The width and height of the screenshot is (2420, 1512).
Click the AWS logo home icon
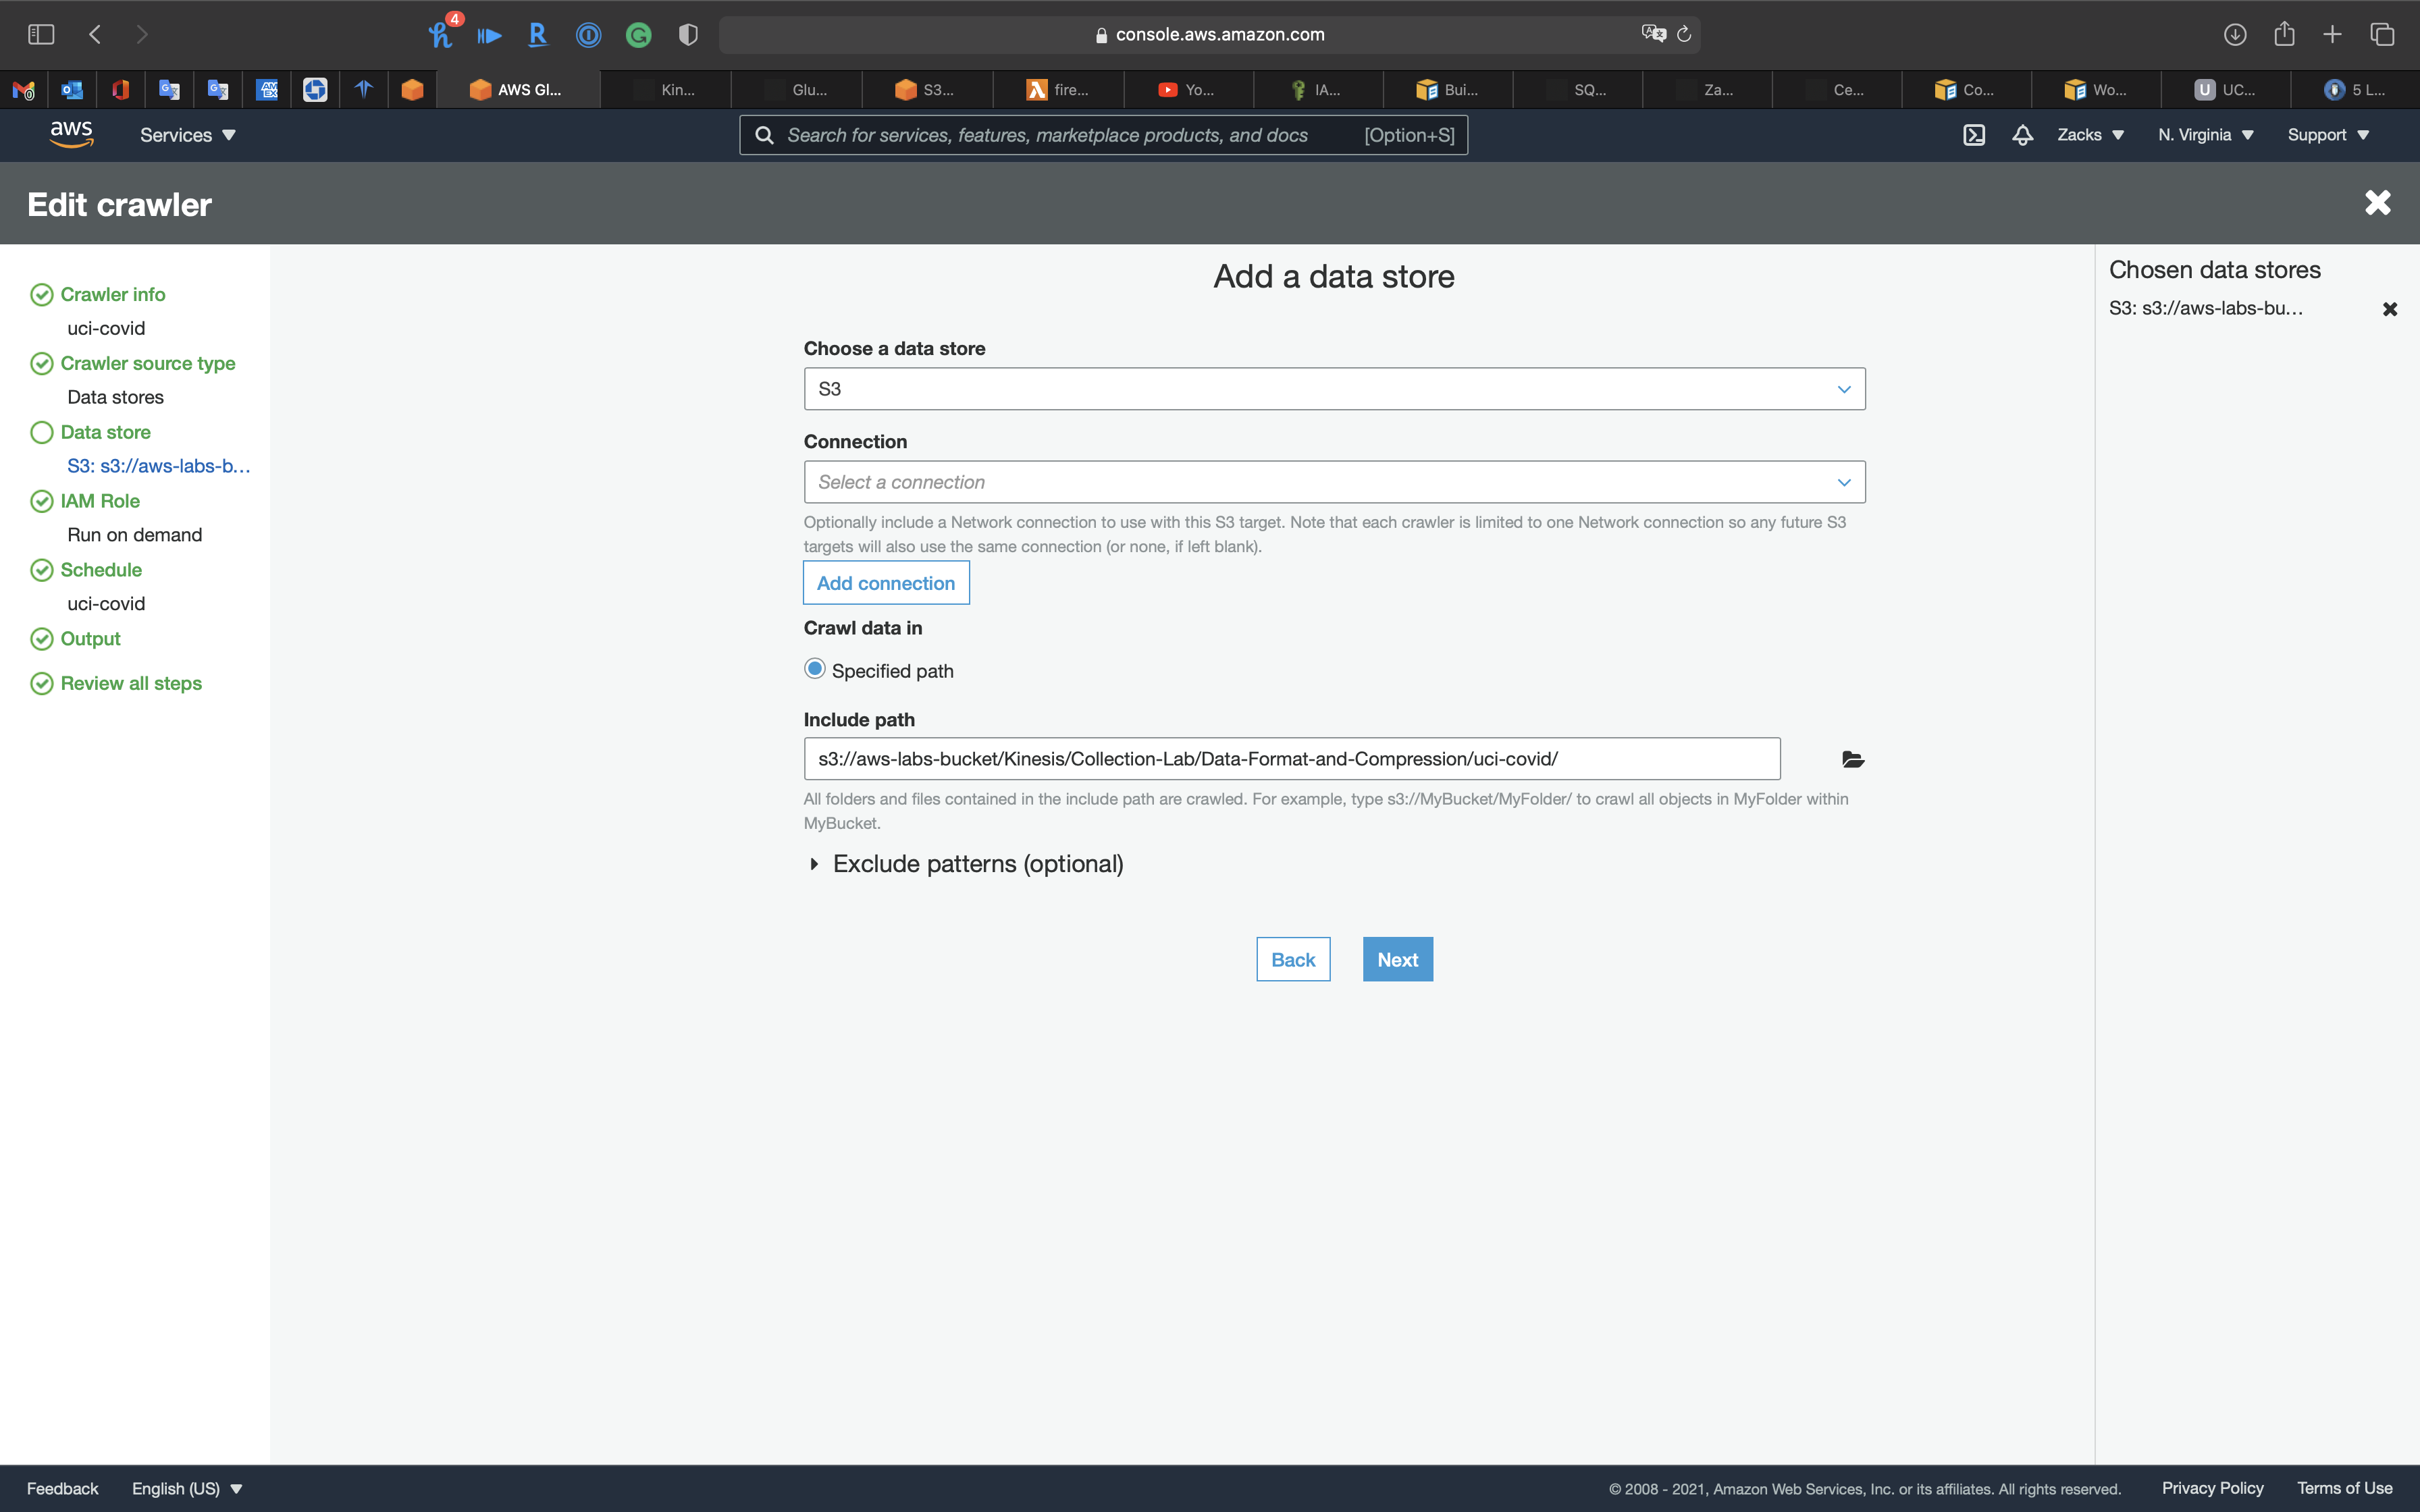coord(71,134)
